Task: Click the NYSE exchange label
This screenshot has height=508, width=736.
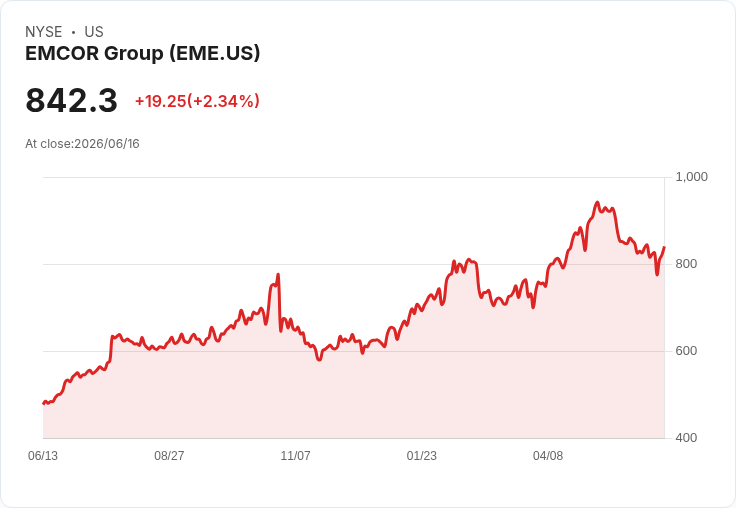Action: [44, 32]
